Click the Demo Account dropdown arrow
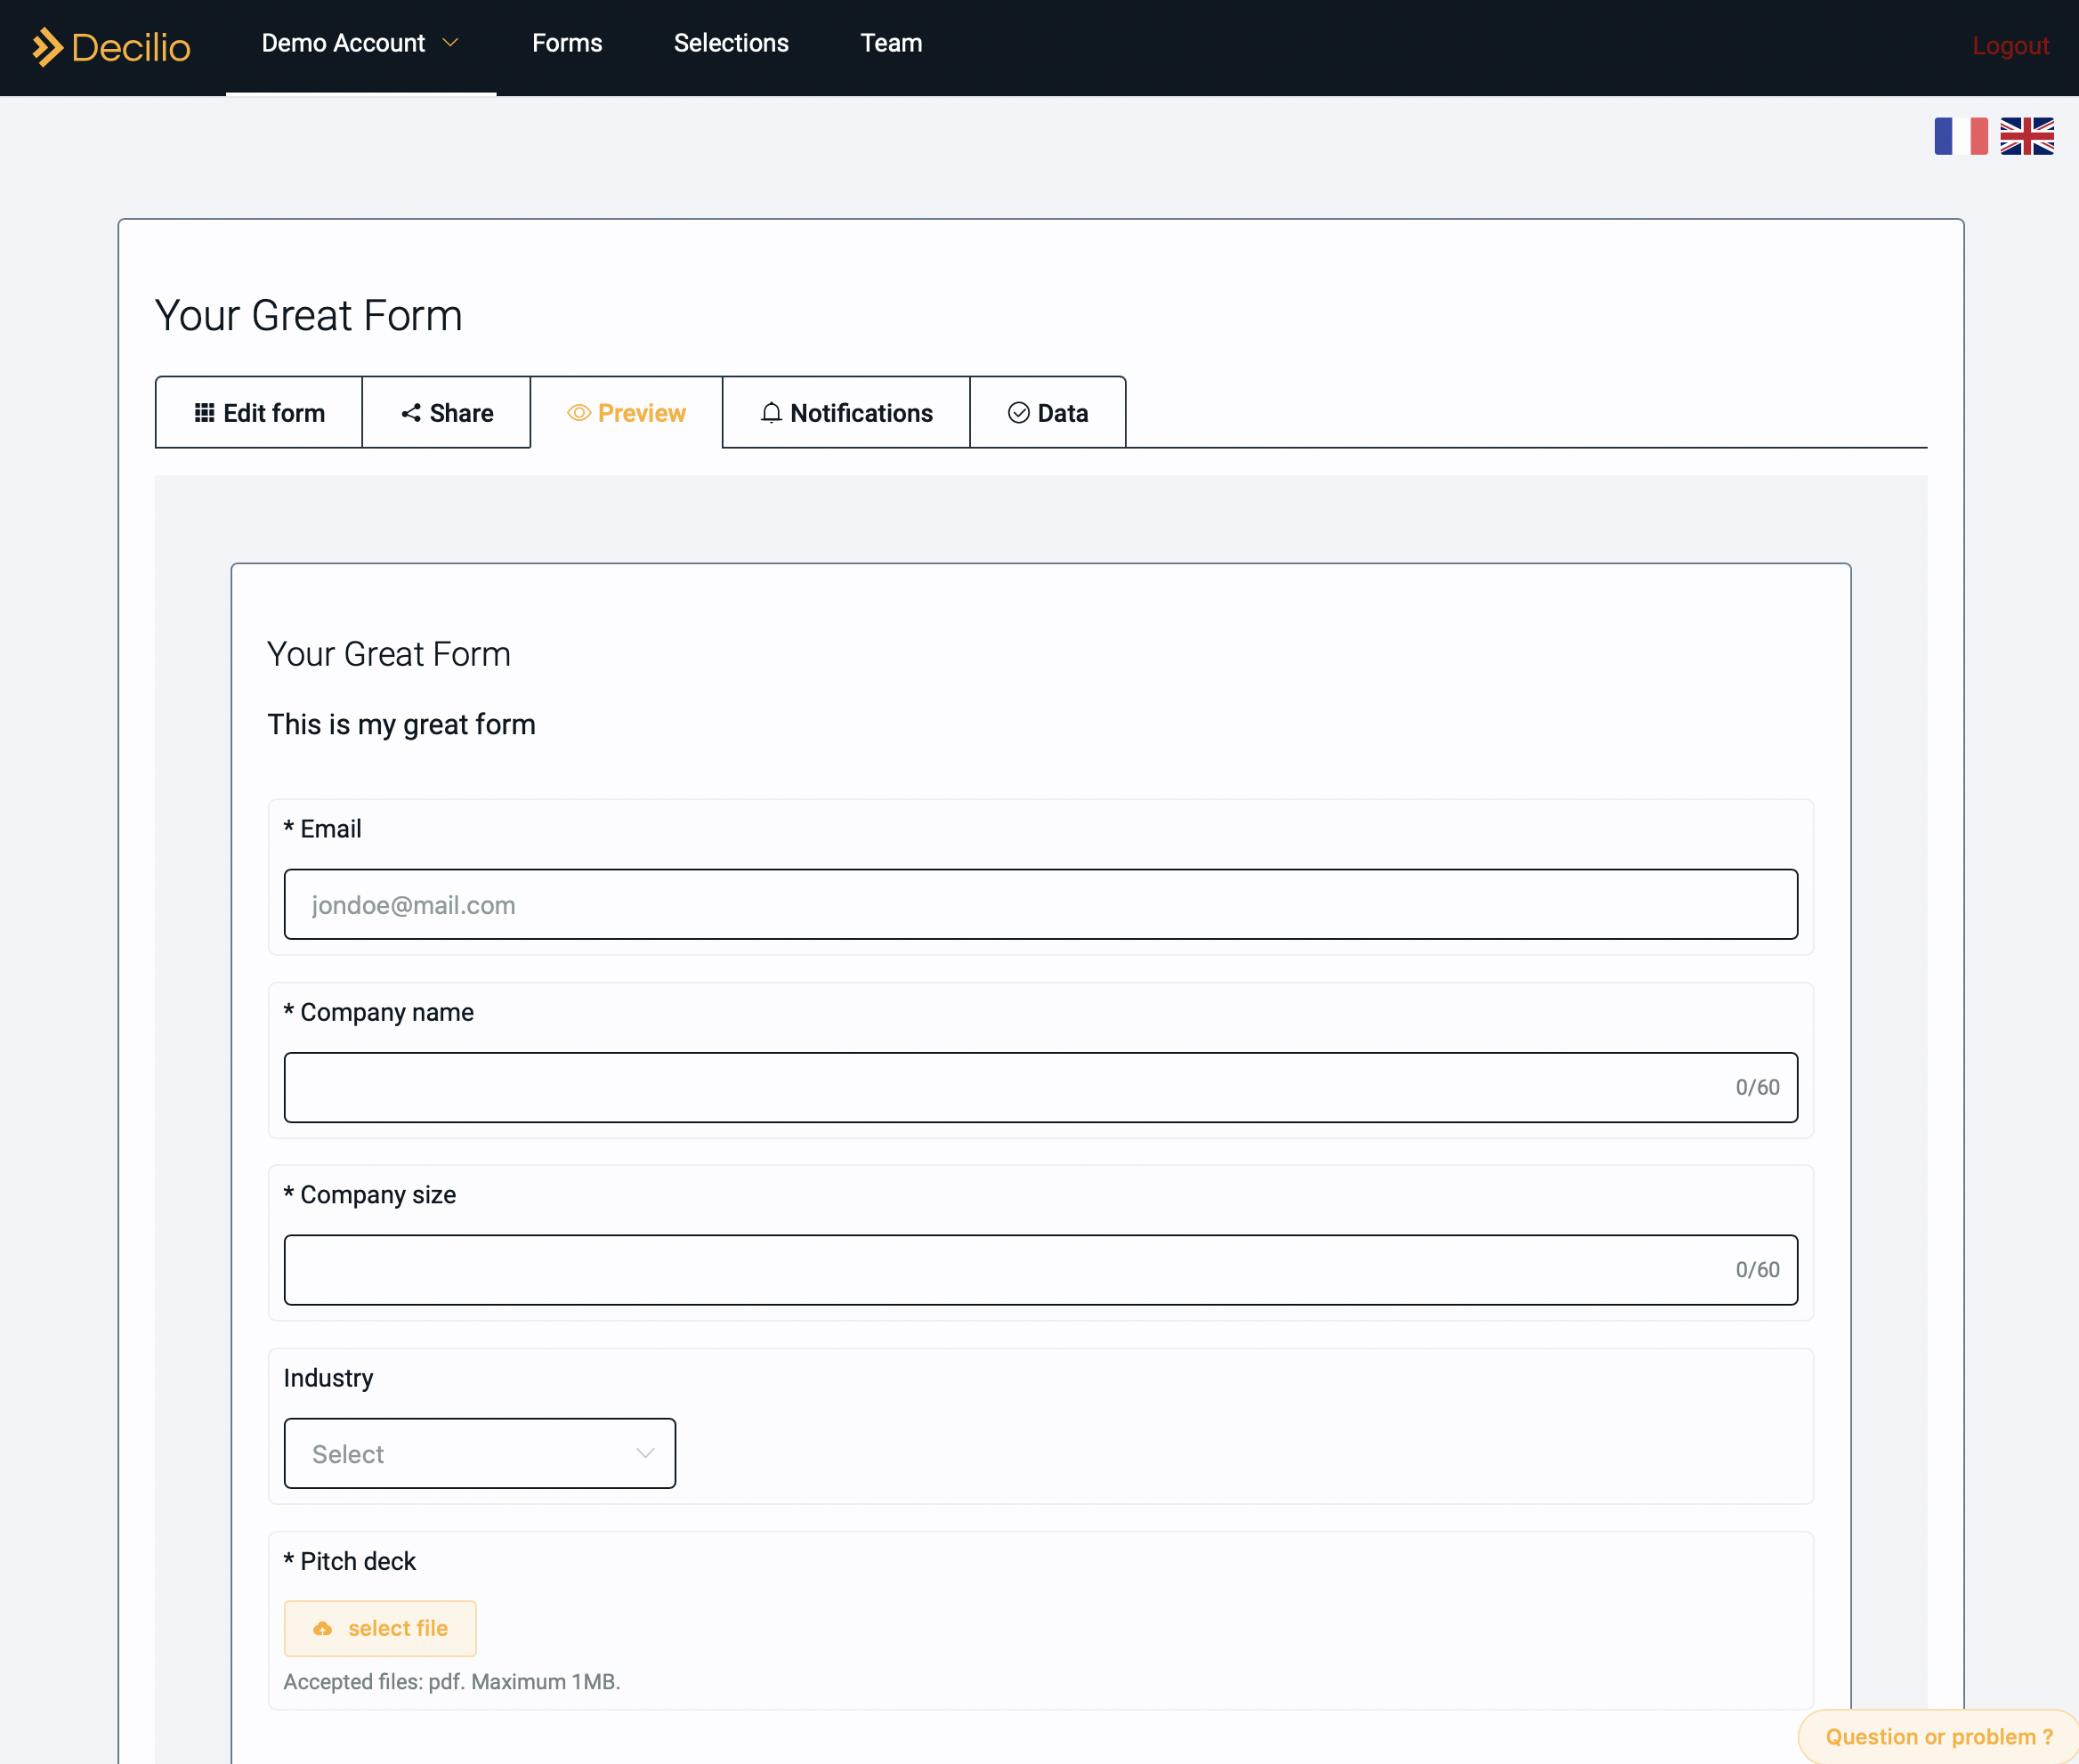Image resolution: width=2079 pixels, height=1764 pixels. (x=451, y=44)
